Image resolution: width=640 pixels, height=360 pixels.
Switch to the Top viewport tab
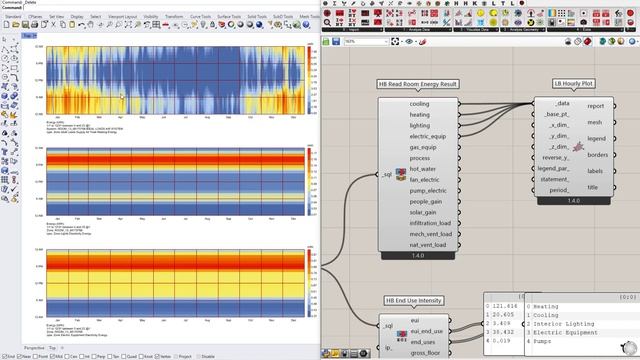[x=52, y=348]
